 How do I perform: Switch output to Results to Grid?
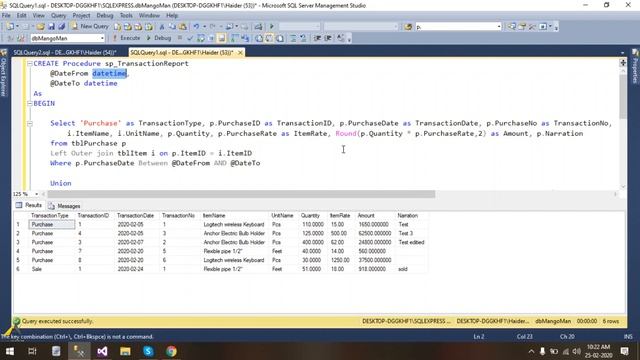269,38
